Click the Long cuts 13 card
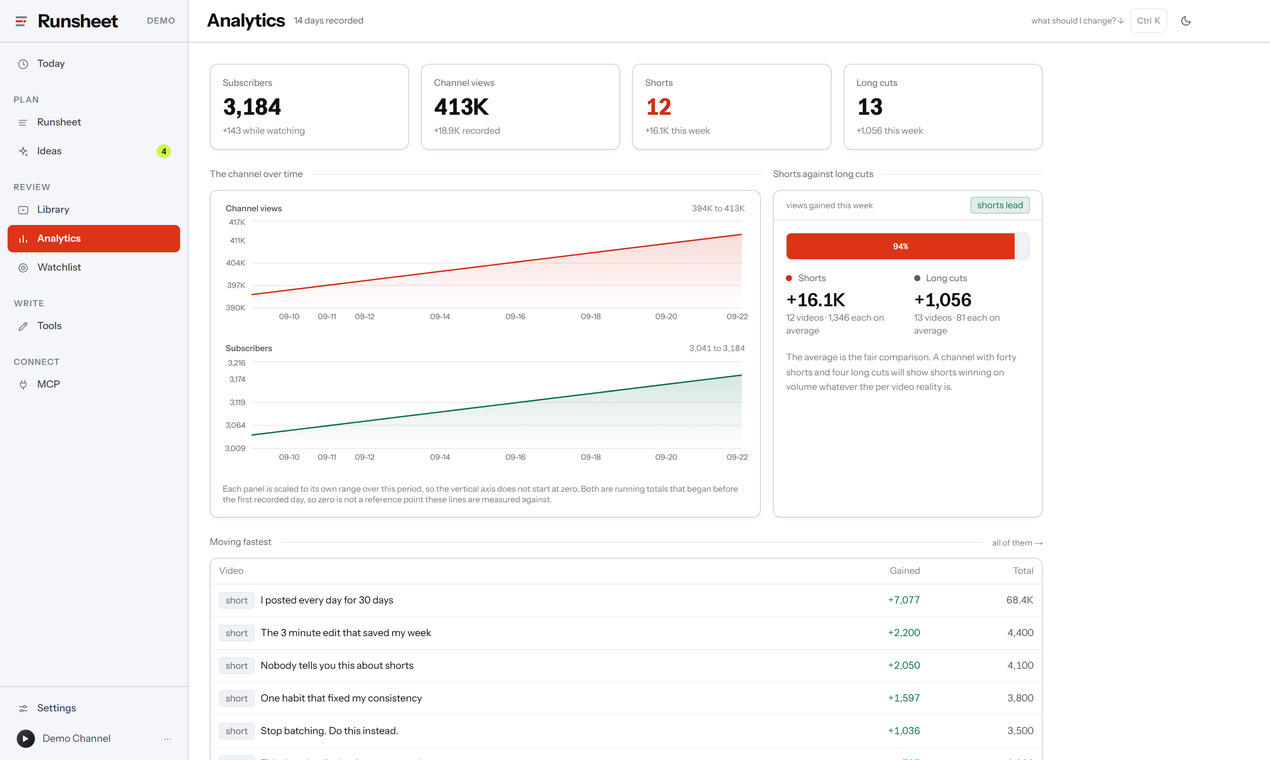This screenshot has width=1270, height=760. pyautogui.click(x=943, y=107)
